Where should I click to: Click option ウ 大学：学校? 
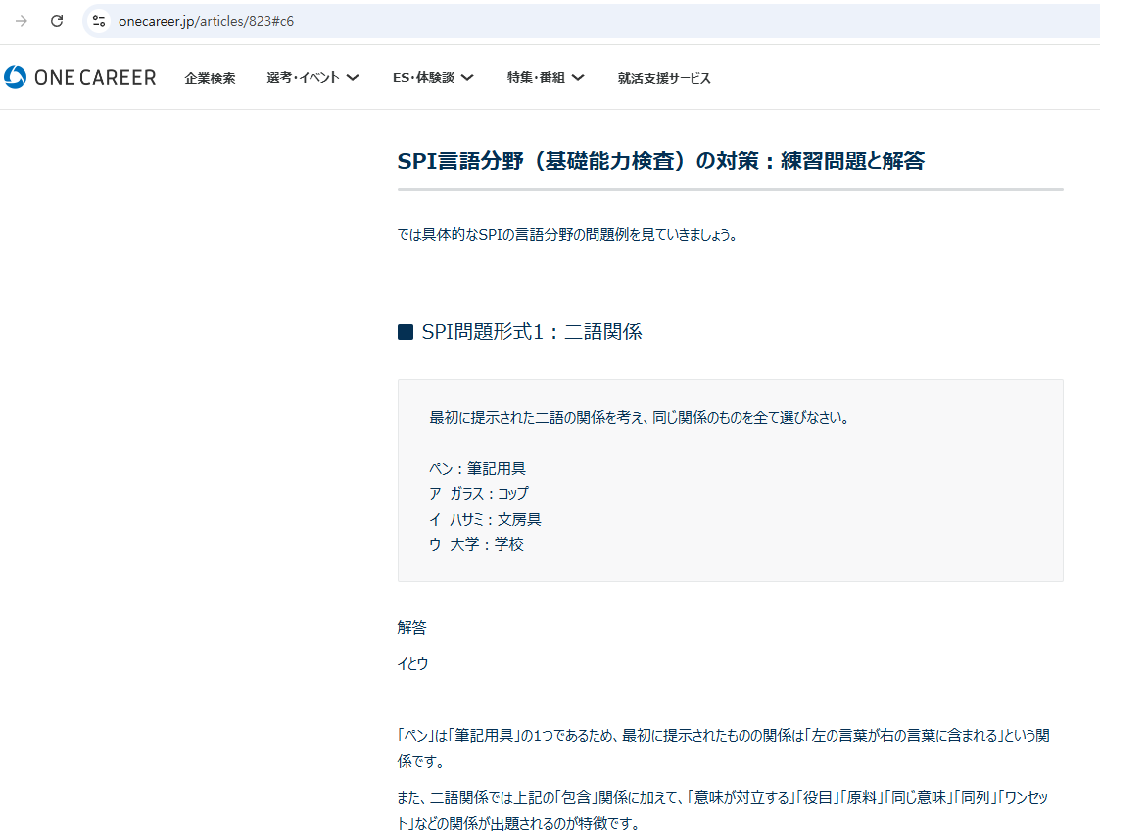tap(476, 544)
